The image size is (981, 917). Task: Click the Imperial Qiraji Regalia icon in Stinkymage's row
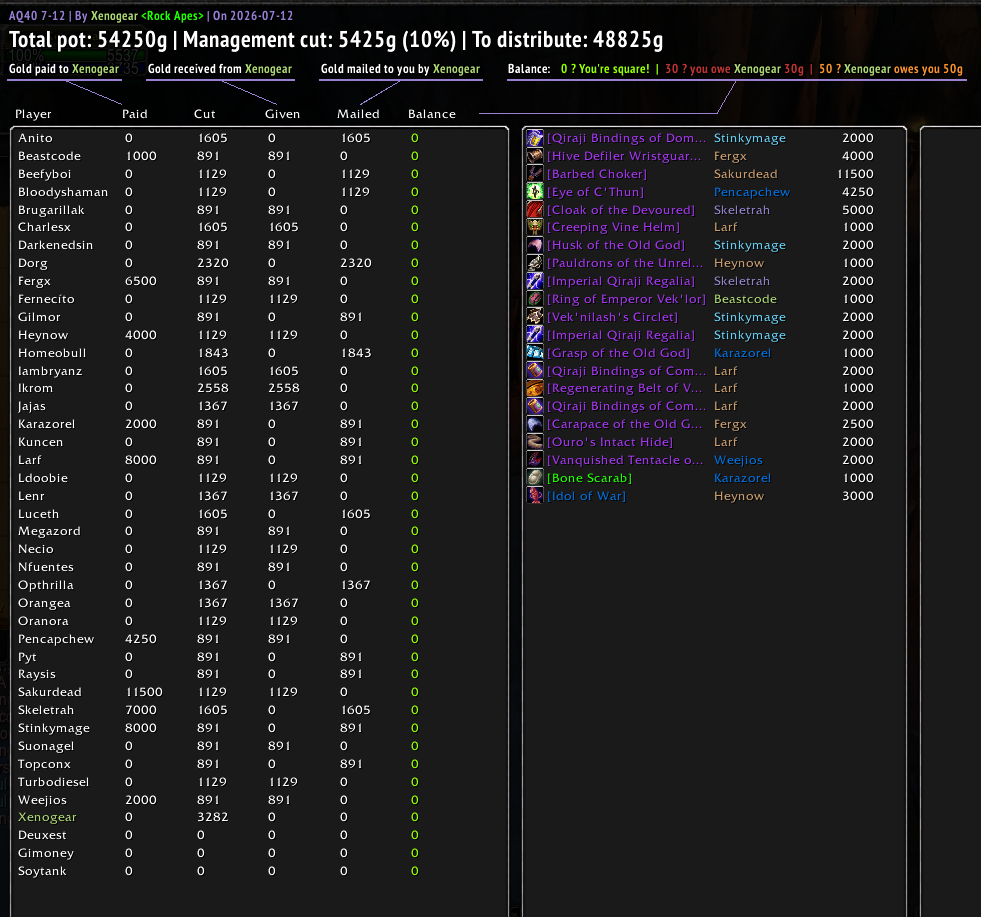click(534, 335)
